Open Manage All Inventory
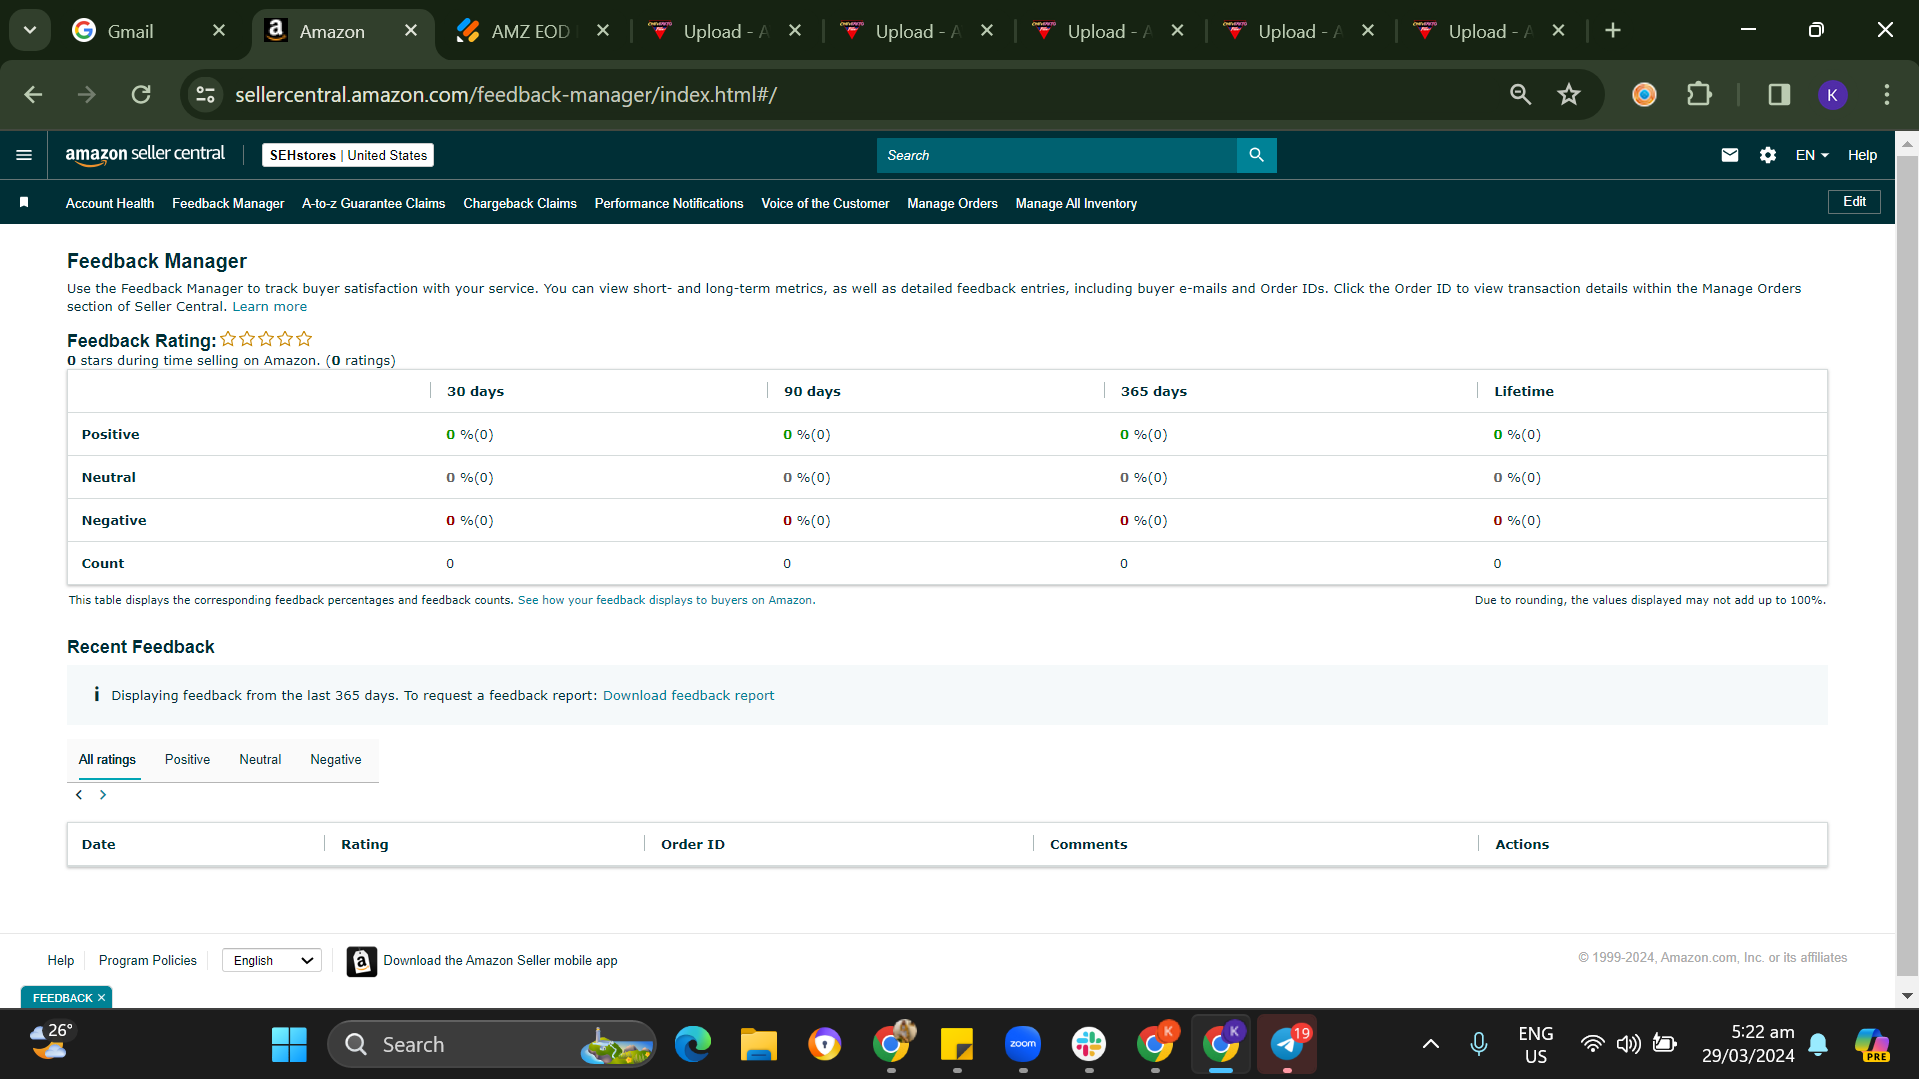 1076,203
